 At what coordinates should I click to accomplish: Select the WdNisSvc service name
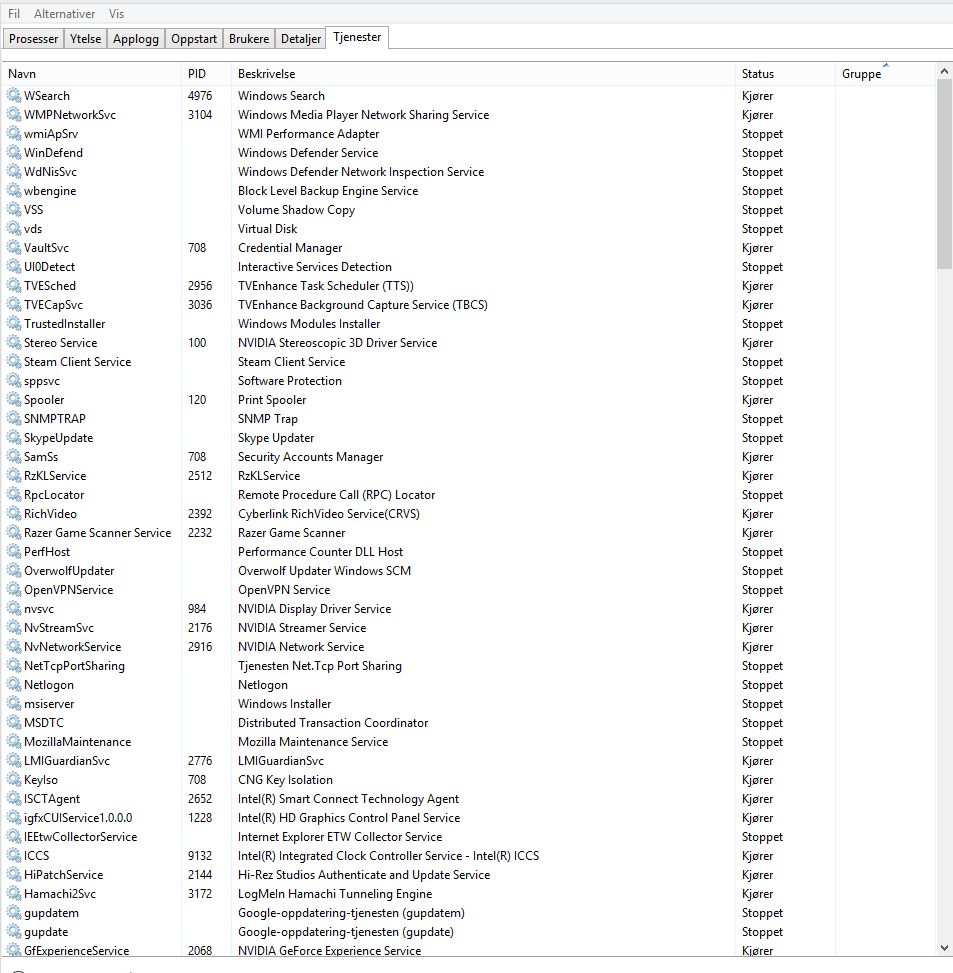[50, 171]
